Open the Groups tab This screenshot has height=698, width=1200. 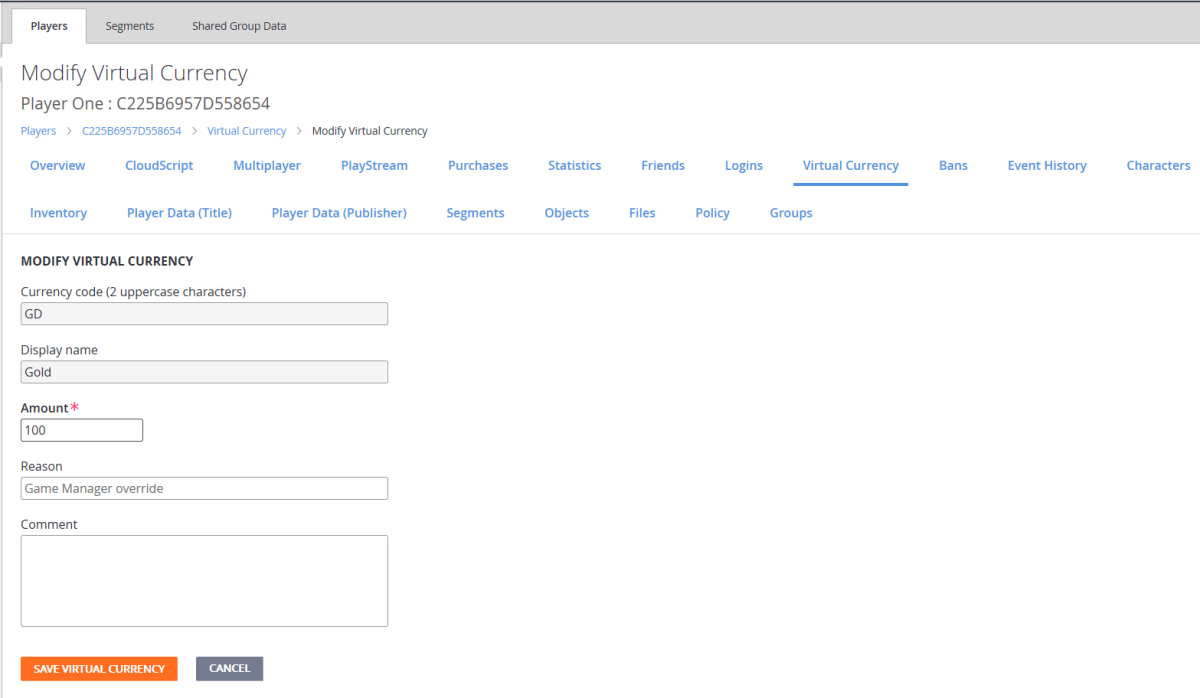tap(791, 213)
